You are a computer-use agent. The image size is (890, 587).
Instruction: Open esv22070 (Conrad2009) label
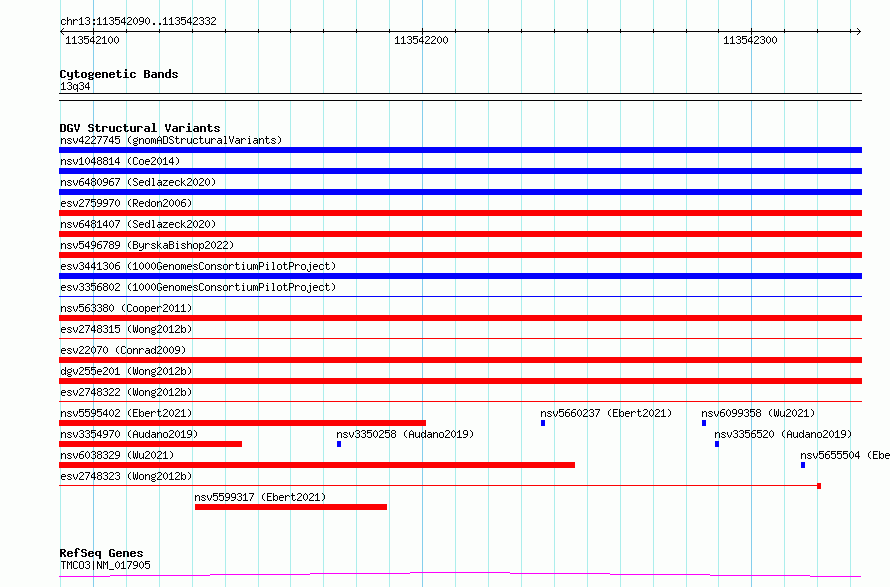coord(123,350)
